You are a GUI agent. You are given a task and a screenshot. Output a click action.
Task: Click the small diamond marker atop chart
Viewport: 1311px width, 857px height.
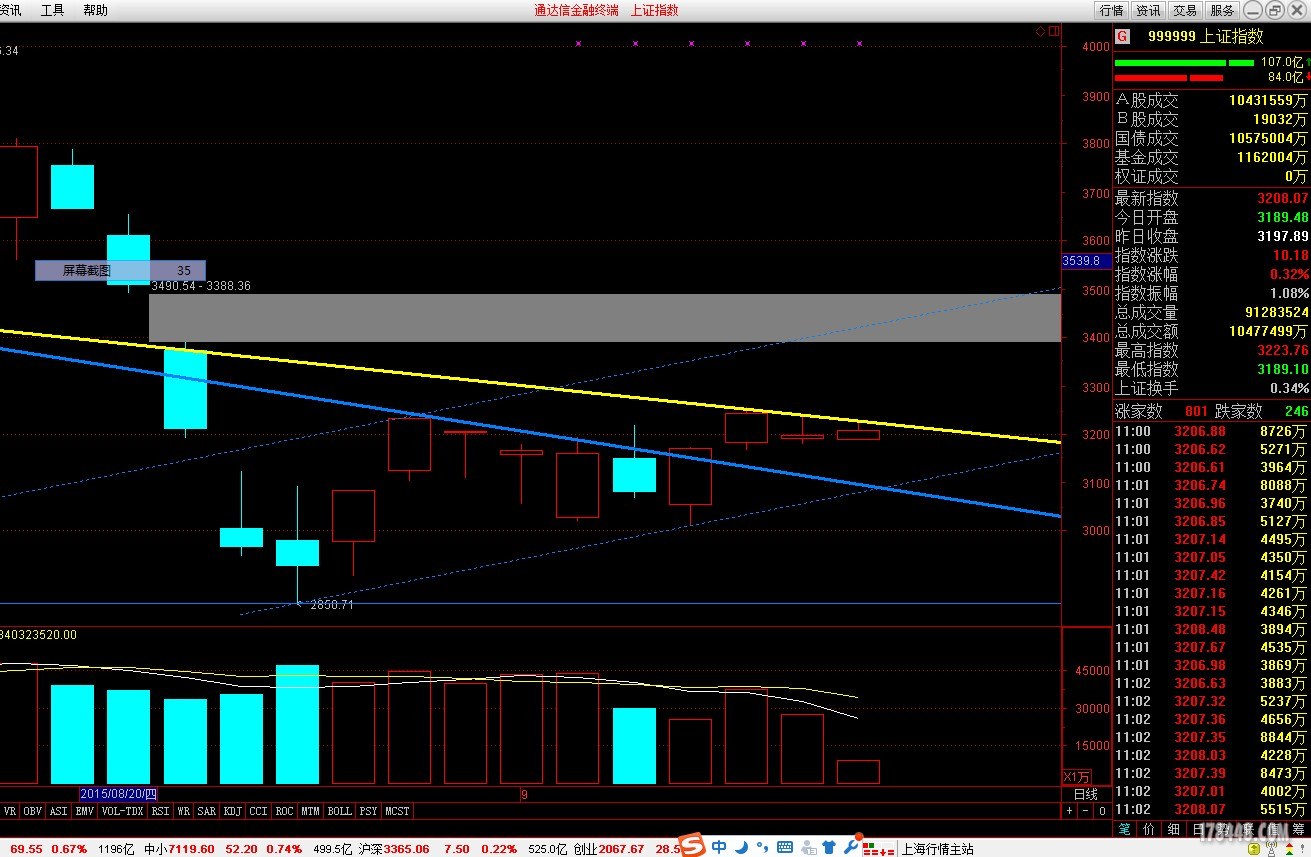click(1040, 32)
